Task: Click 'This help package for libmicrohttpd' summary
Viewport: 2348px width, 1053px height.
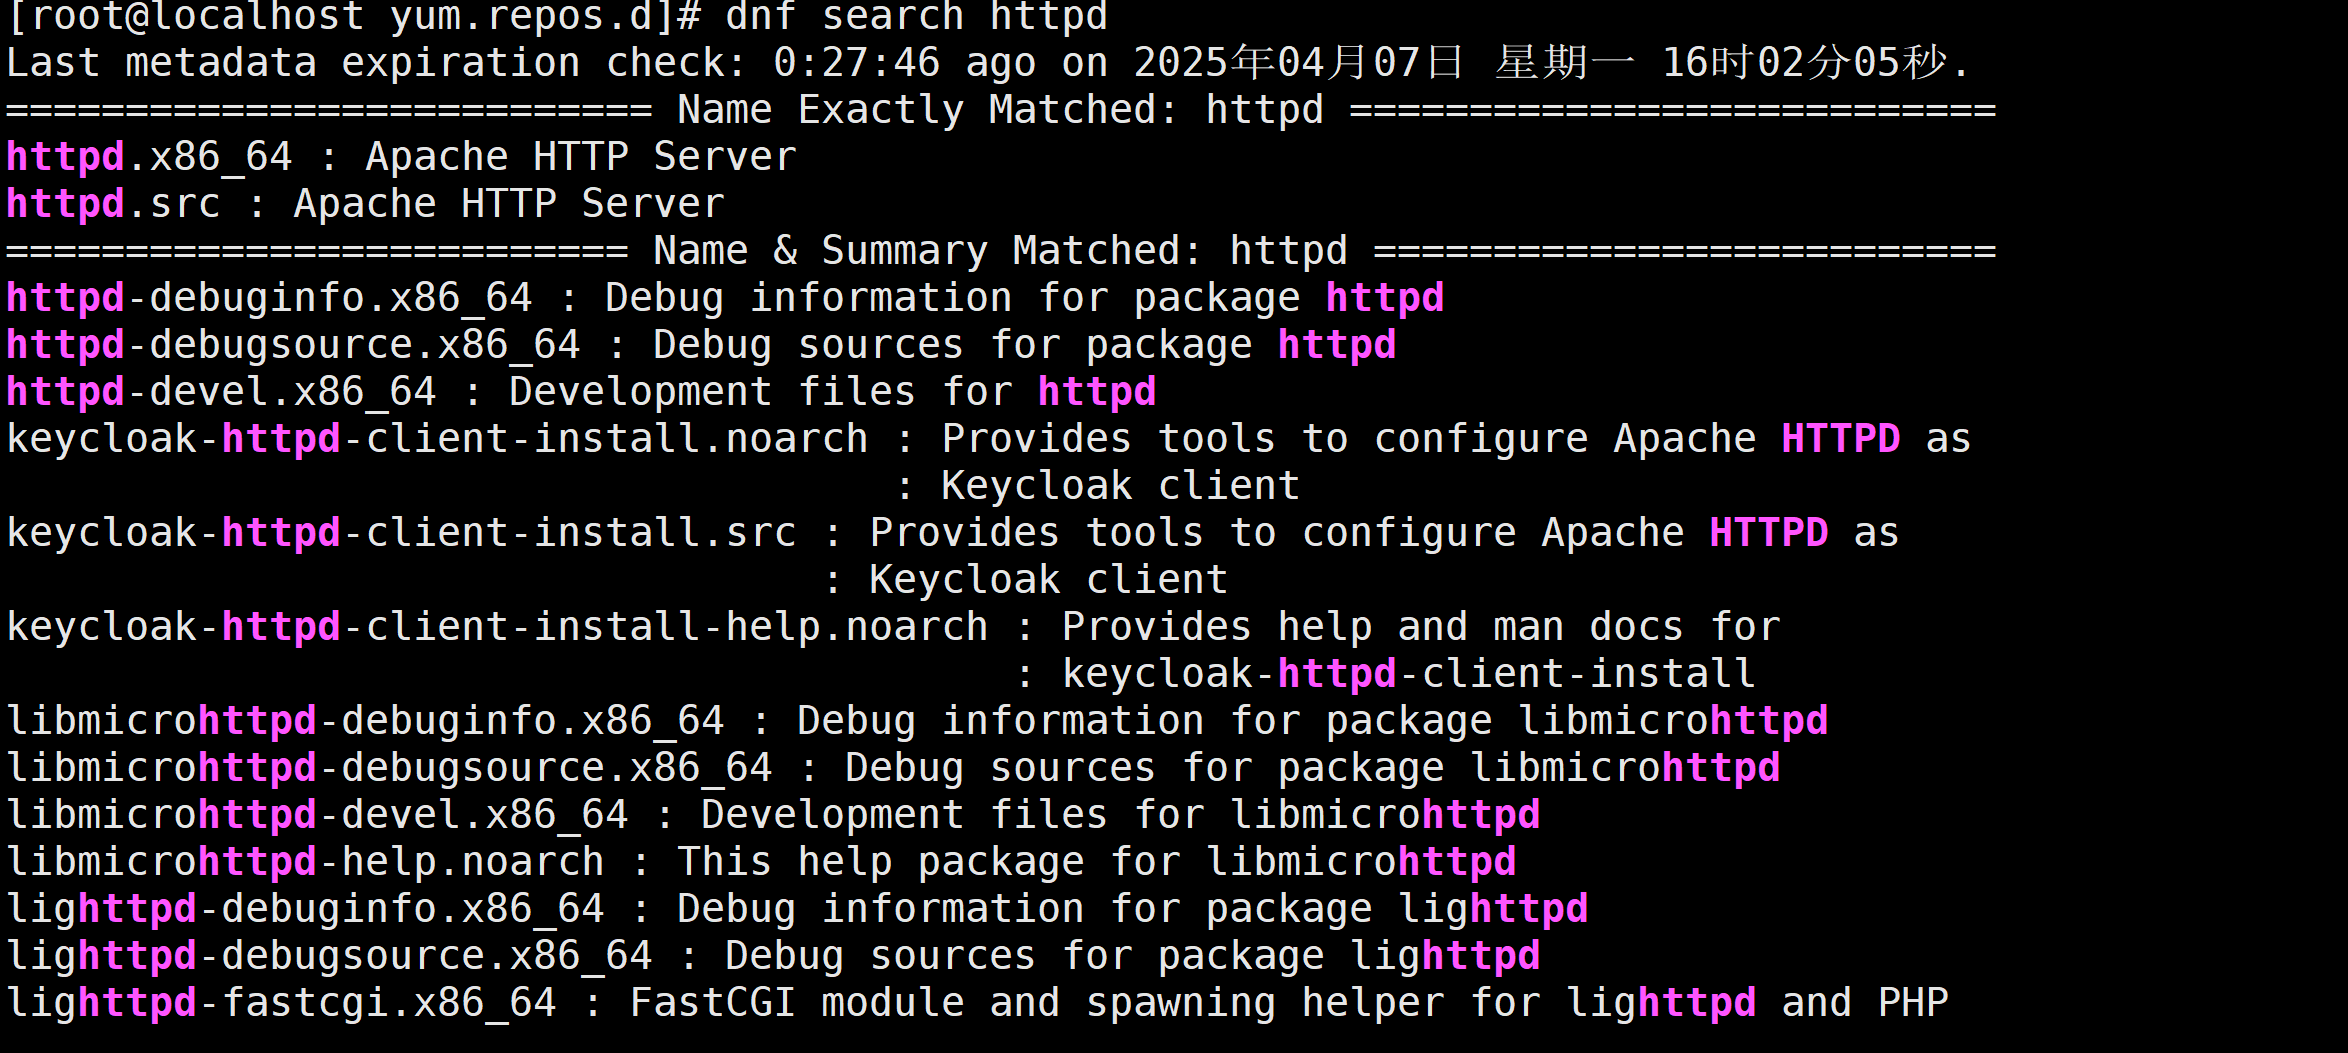Action: (x=1097, y=862)
